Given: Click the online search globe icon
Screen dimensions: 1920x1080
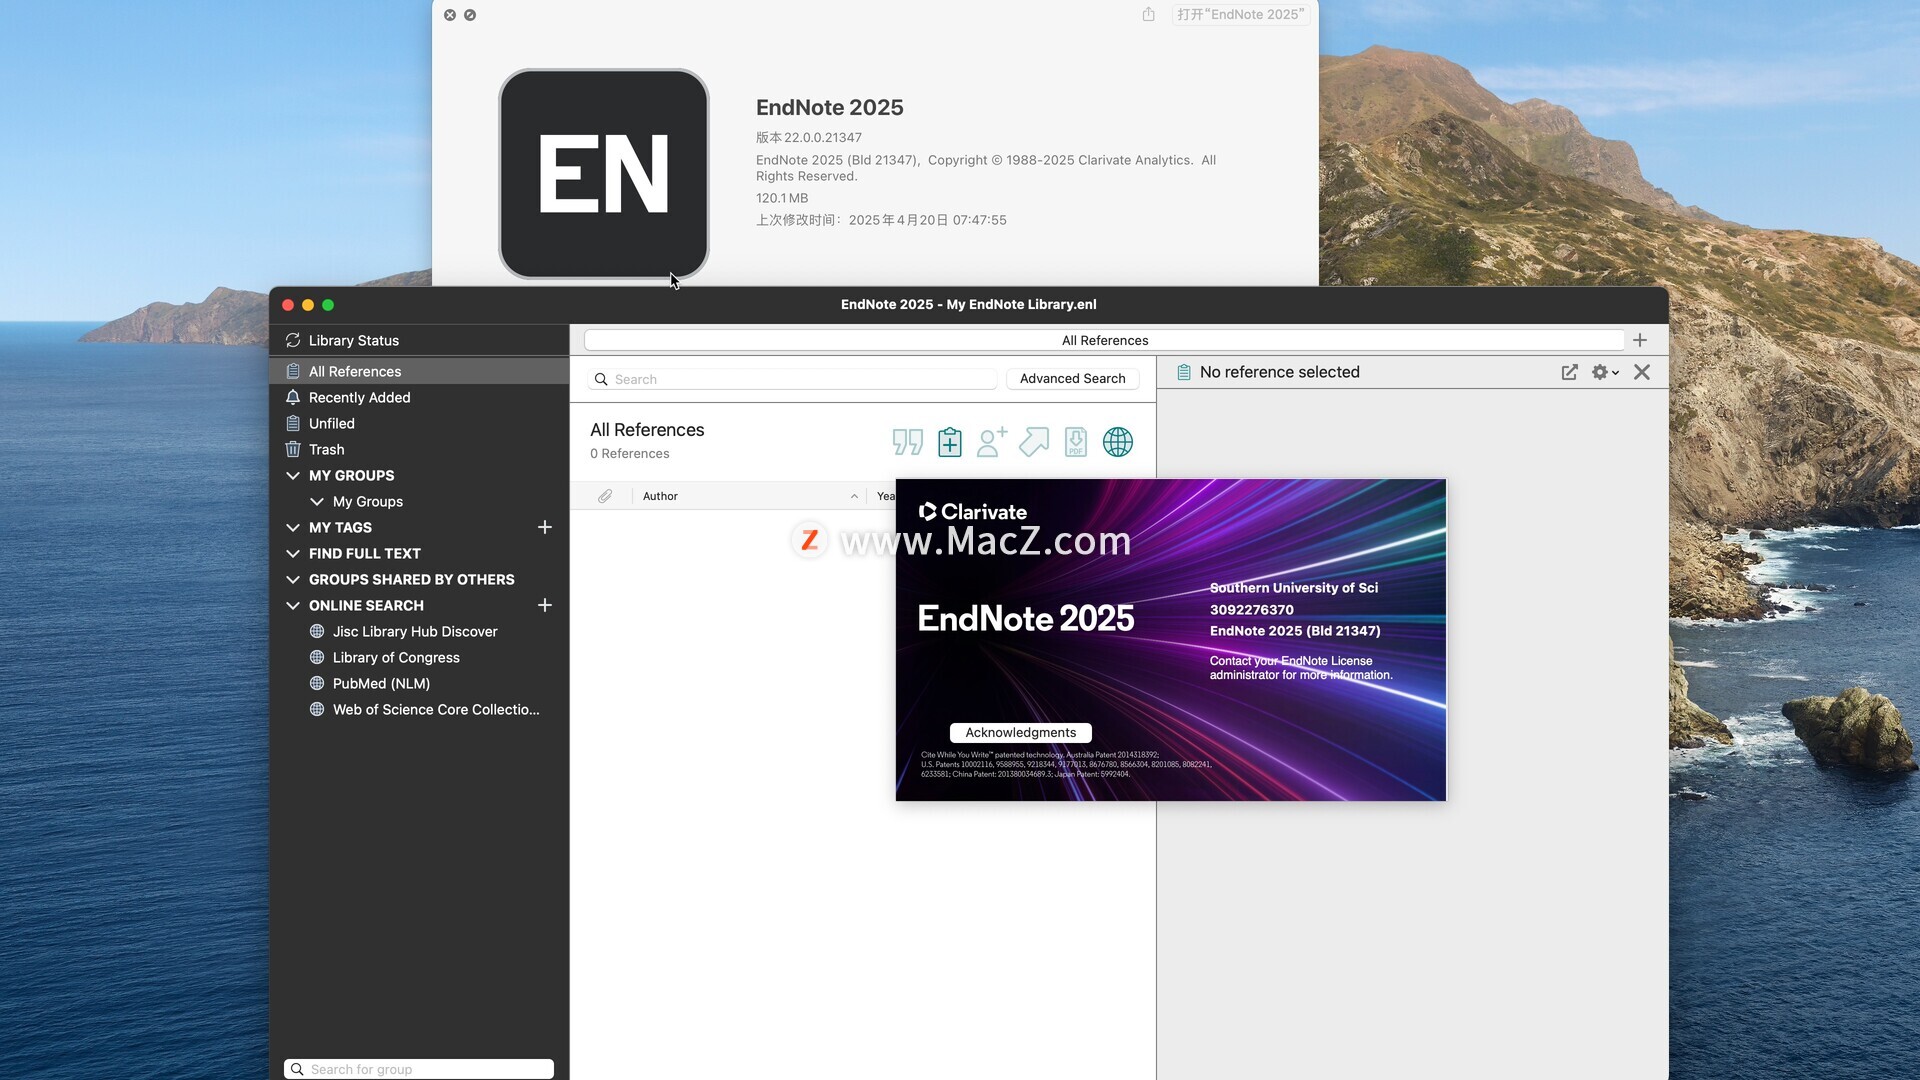Looking at the screenshot, I should (x=1118, y=442).
